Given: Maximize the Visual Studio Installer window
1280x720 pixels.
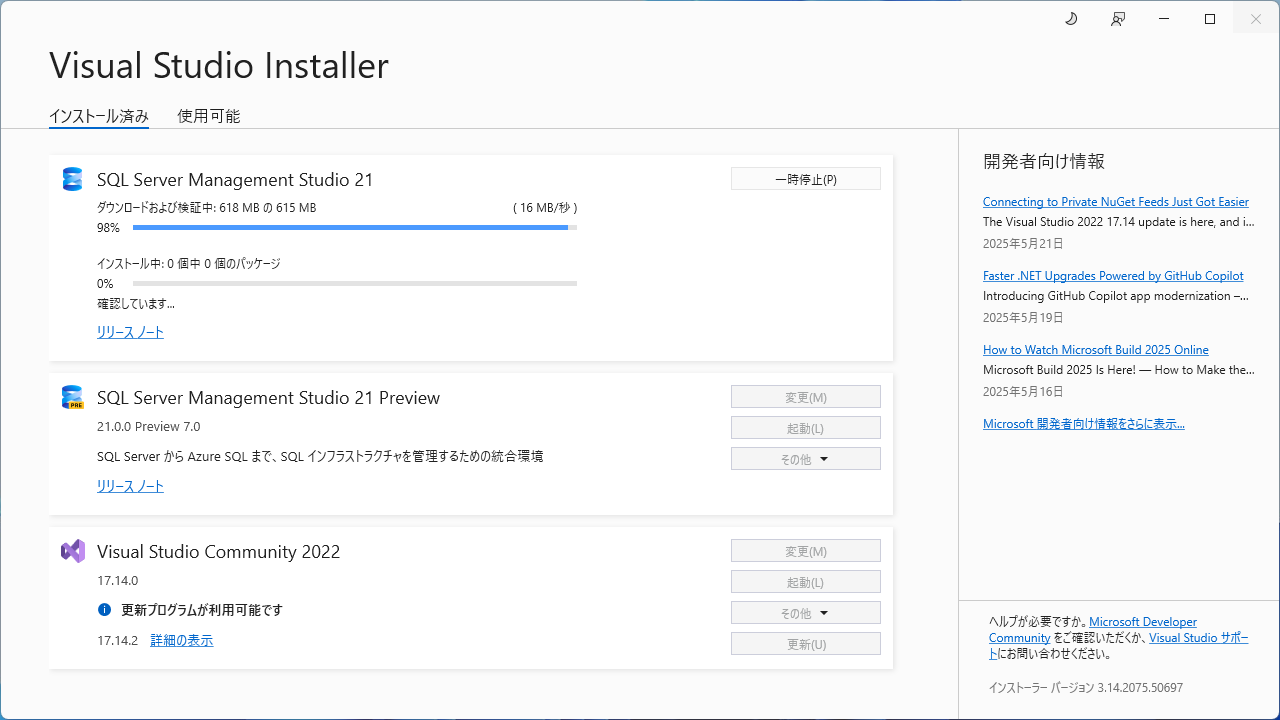Looking at the screenshot, I should [1210, 19].
